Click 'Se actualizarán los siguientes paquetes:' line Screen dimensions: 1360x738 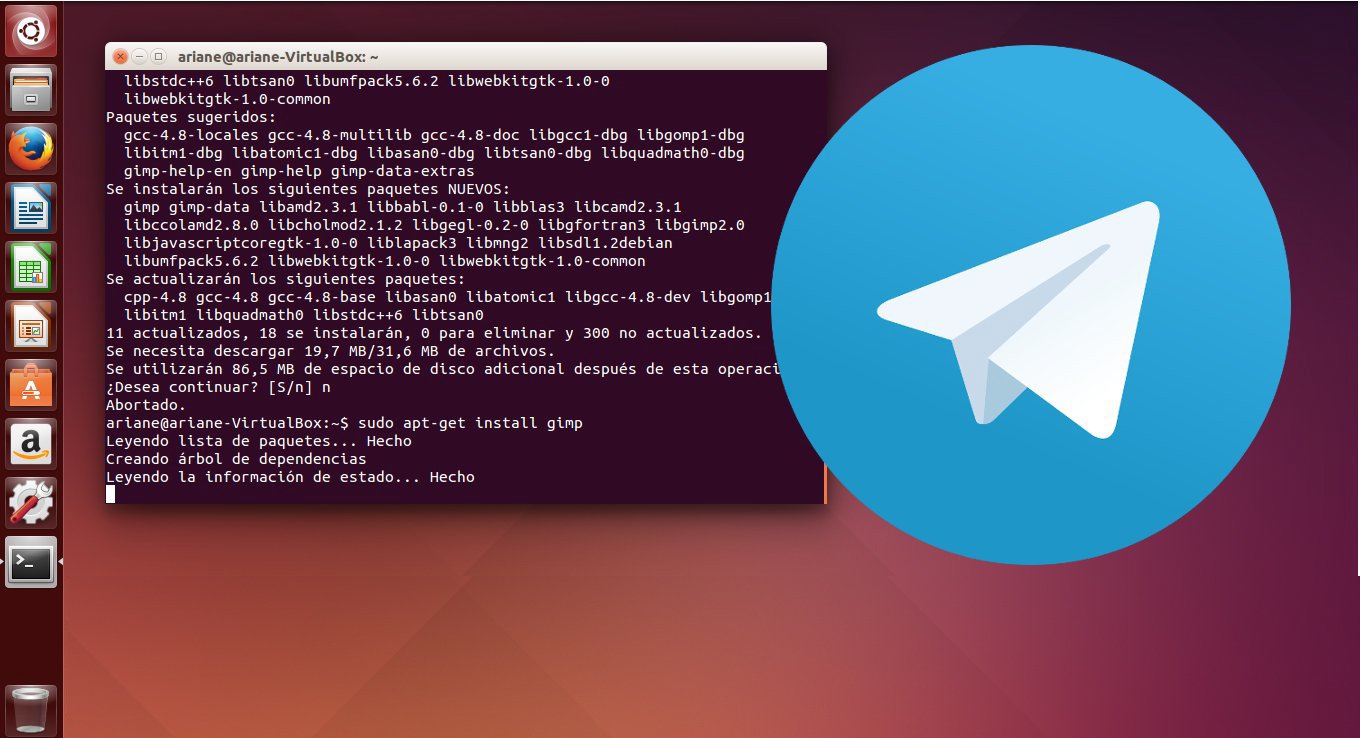285,279
